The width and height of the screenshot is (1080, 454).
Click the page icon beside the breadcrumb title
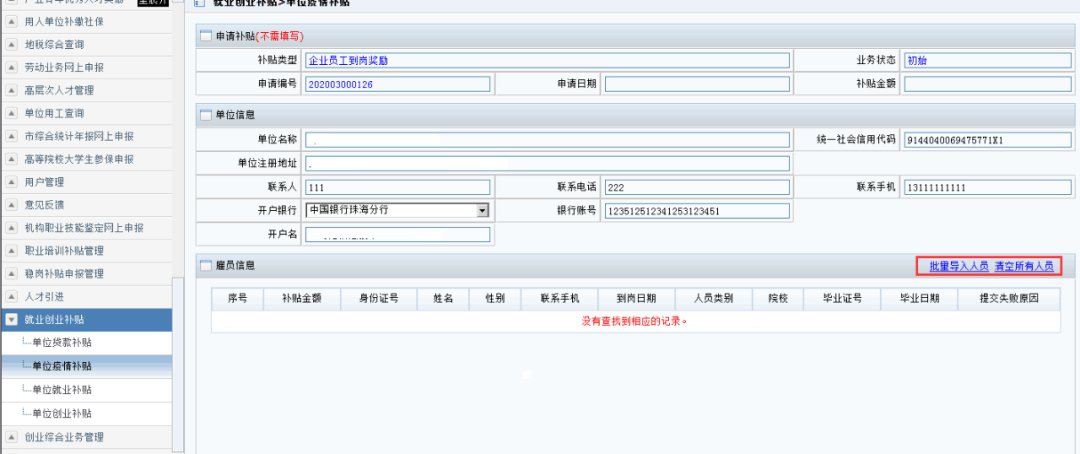pos(199,4)
